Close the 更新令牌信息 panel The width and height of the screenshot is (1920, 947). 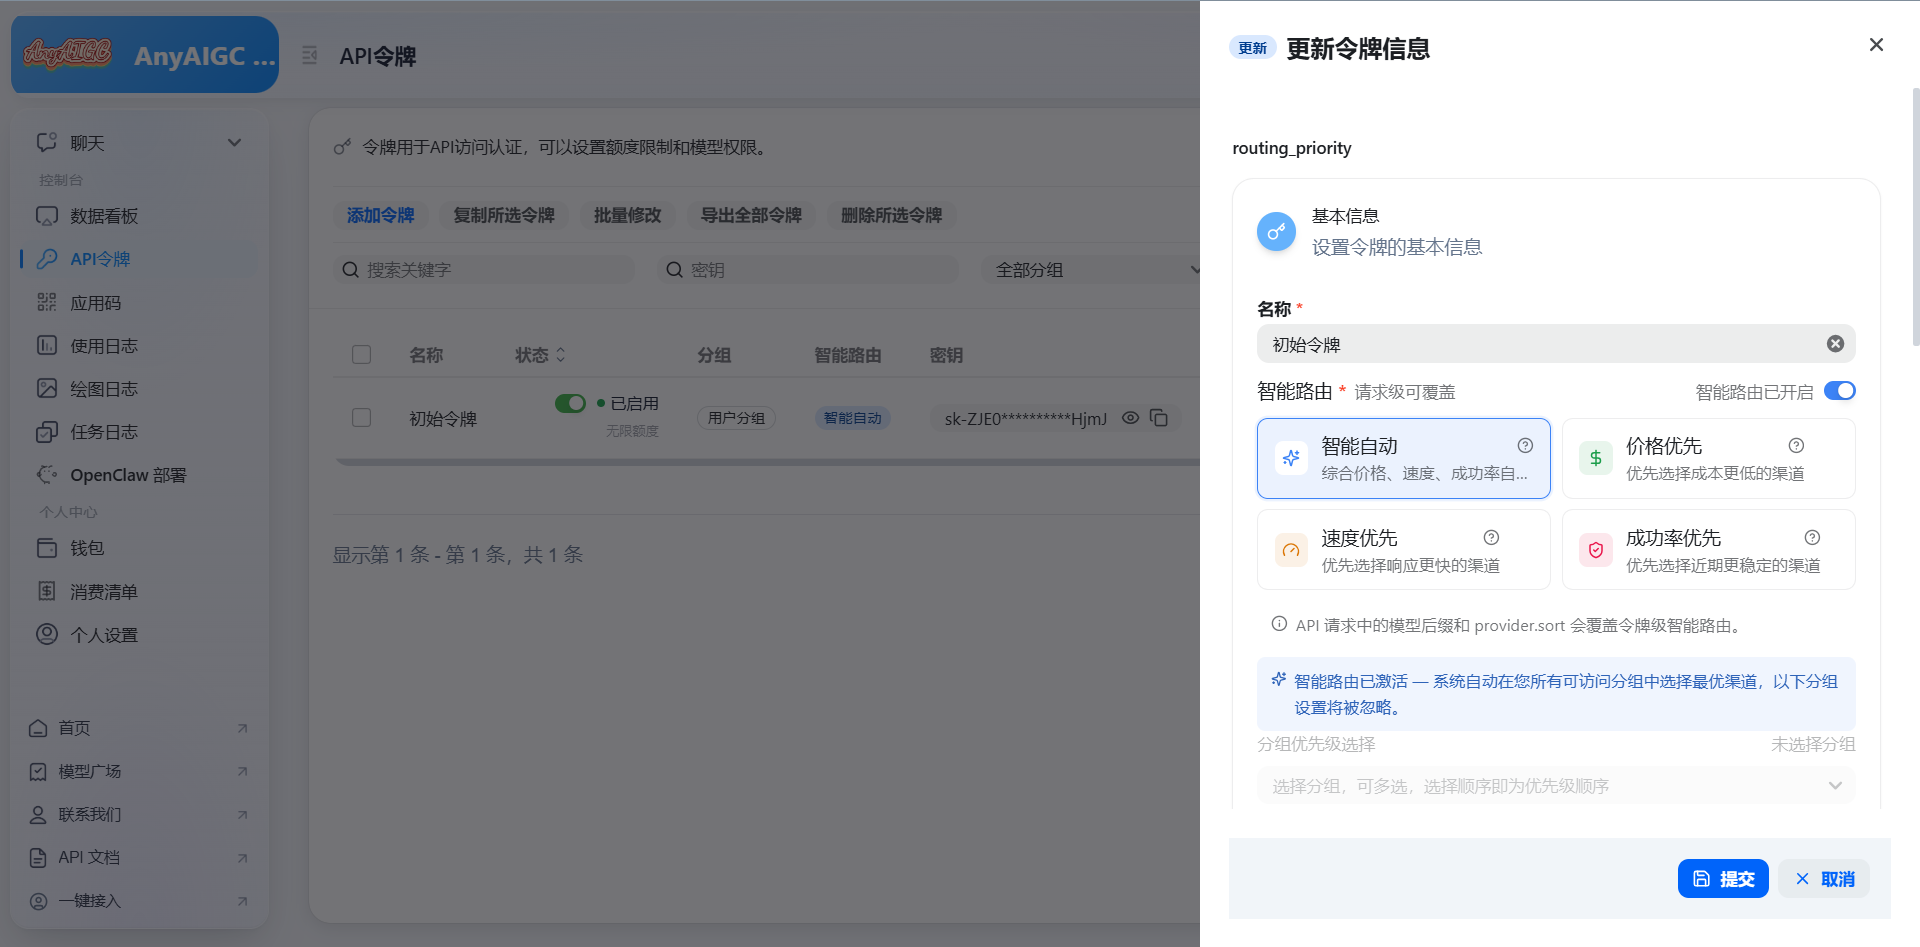[1876, 44]
